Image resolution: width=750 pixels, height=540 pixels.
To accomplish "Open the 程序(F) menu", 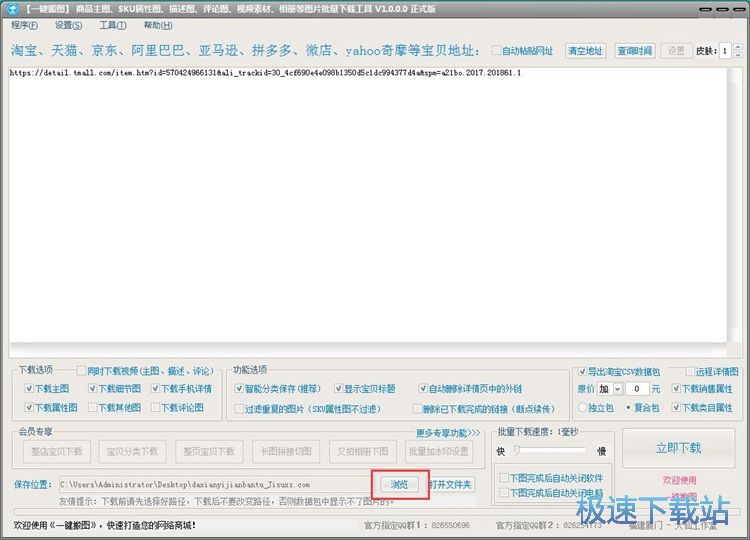I will click(x=24, y=25).
